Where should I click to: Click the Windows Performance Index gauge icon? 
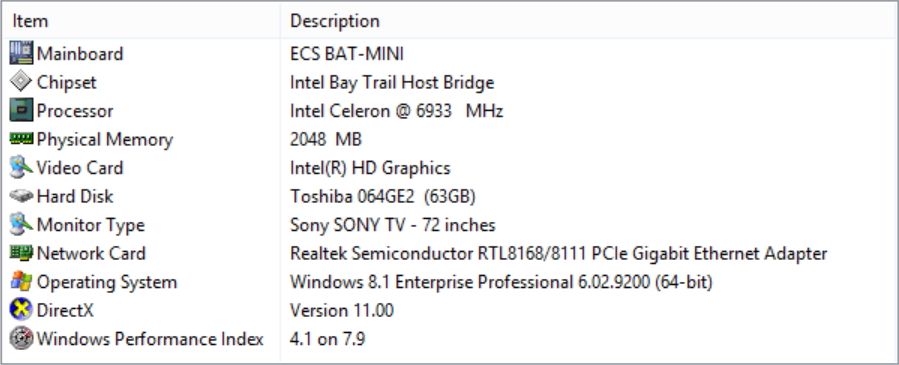[21, 339]
